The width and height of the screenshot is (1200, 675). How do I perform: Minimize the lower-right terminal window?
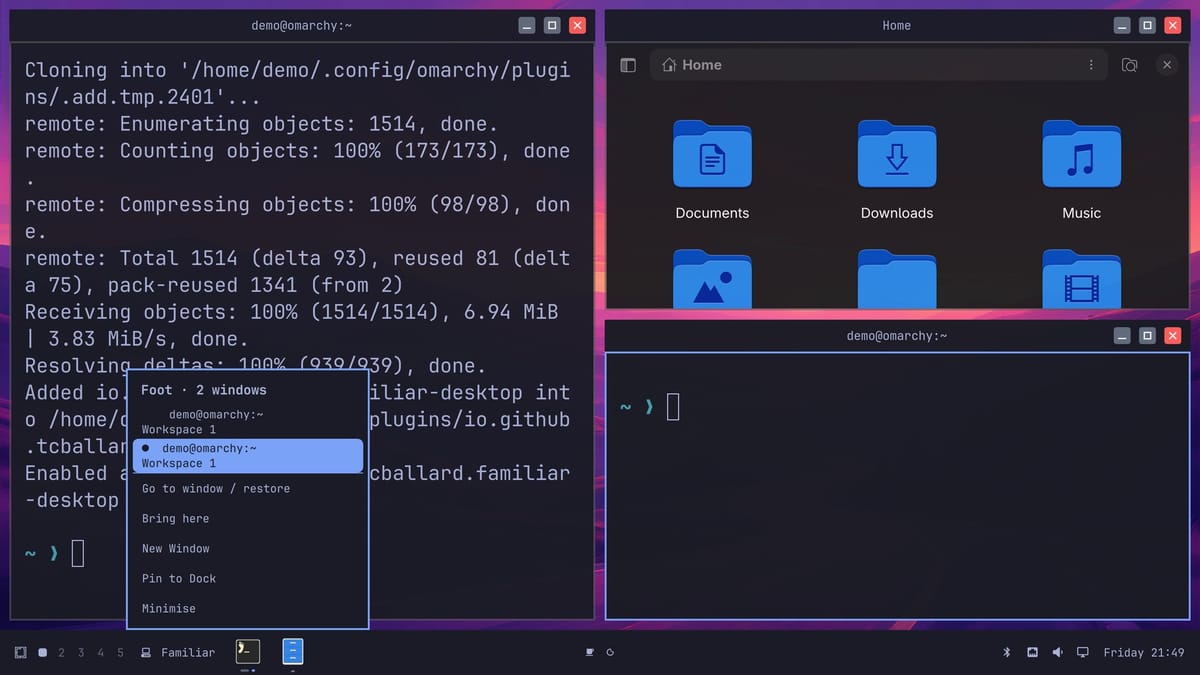(x=1123, y=336)
